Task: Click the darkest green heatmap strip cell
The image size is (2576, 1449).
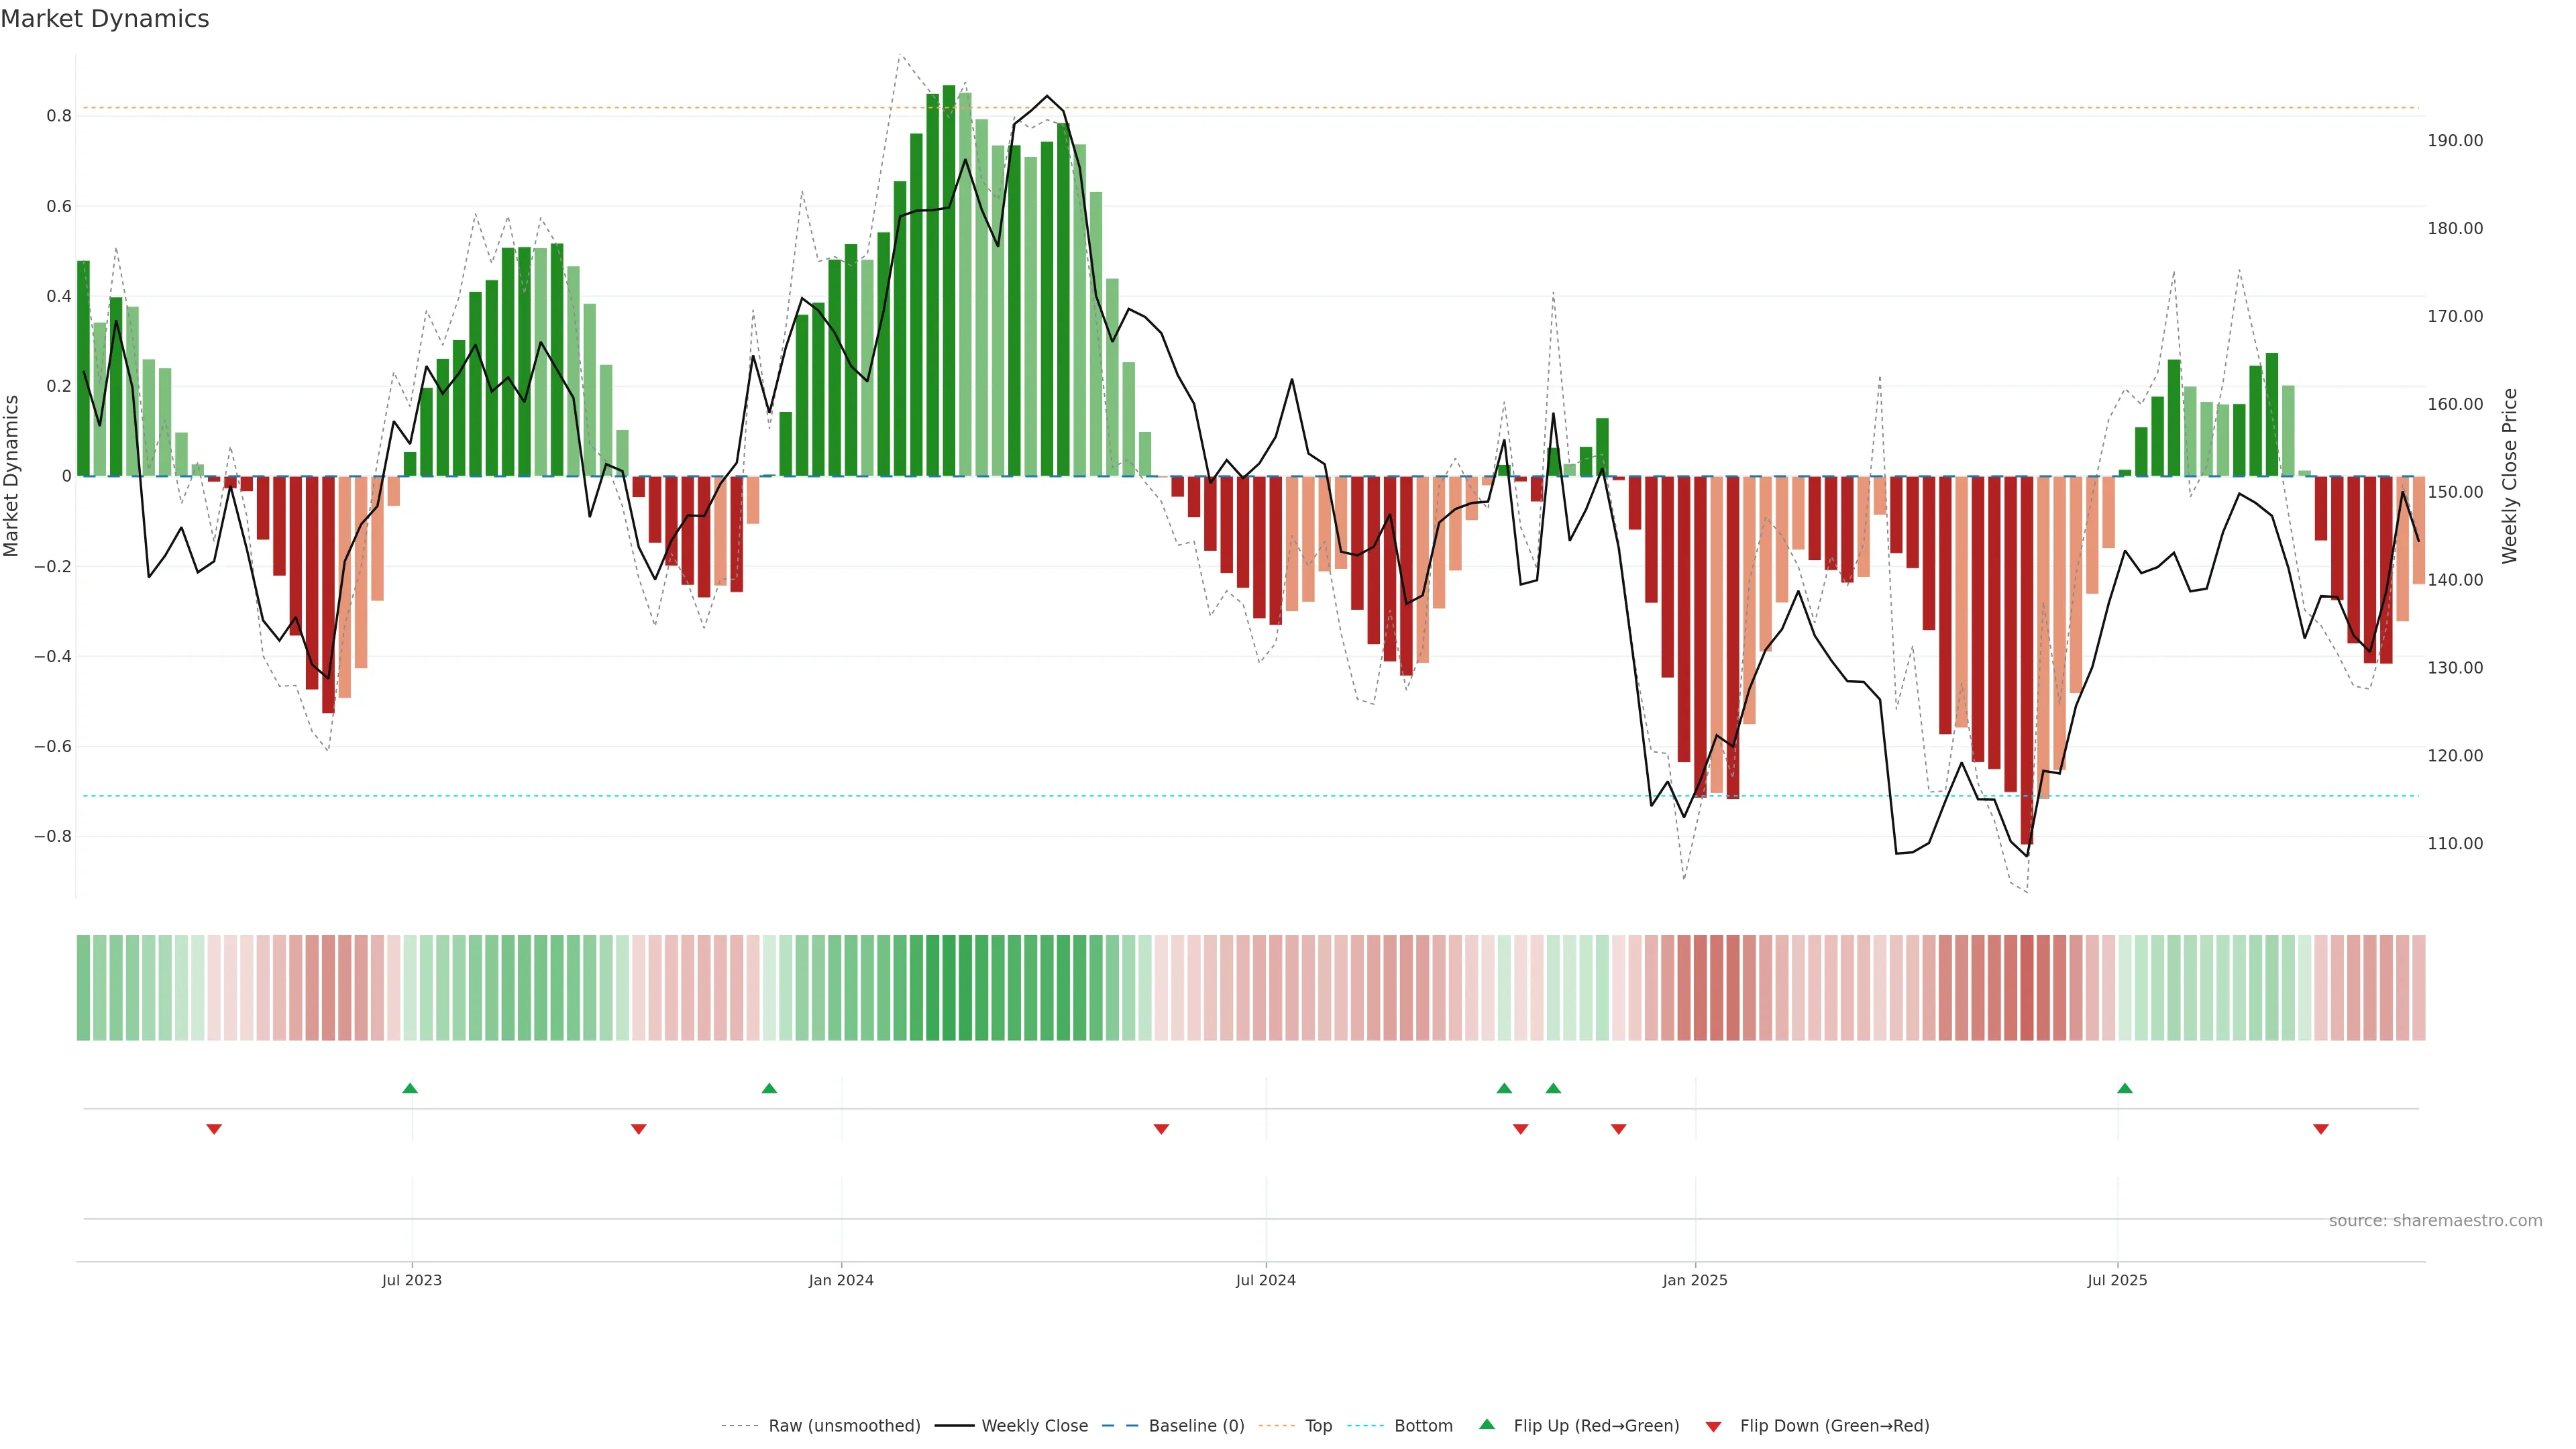Action: coord(949,988)
